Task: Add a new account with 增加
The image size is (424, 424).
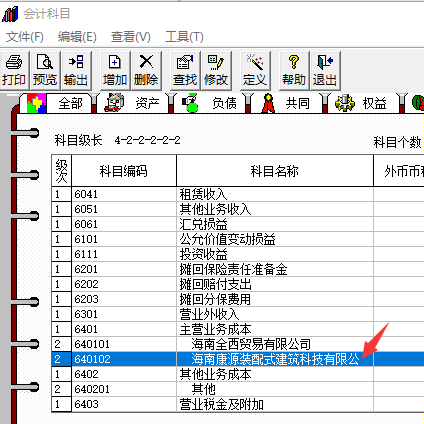Action: pyautogui.click(x=115, y=71)
